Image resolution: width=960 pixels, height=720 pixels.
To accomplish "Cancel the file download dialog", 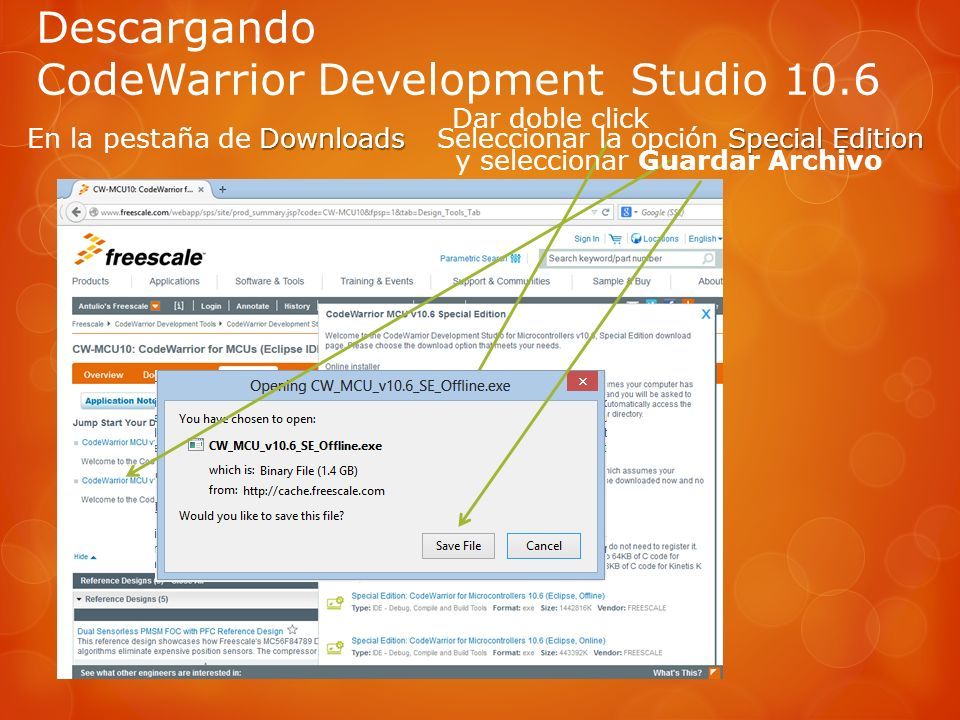I will 544,546.
